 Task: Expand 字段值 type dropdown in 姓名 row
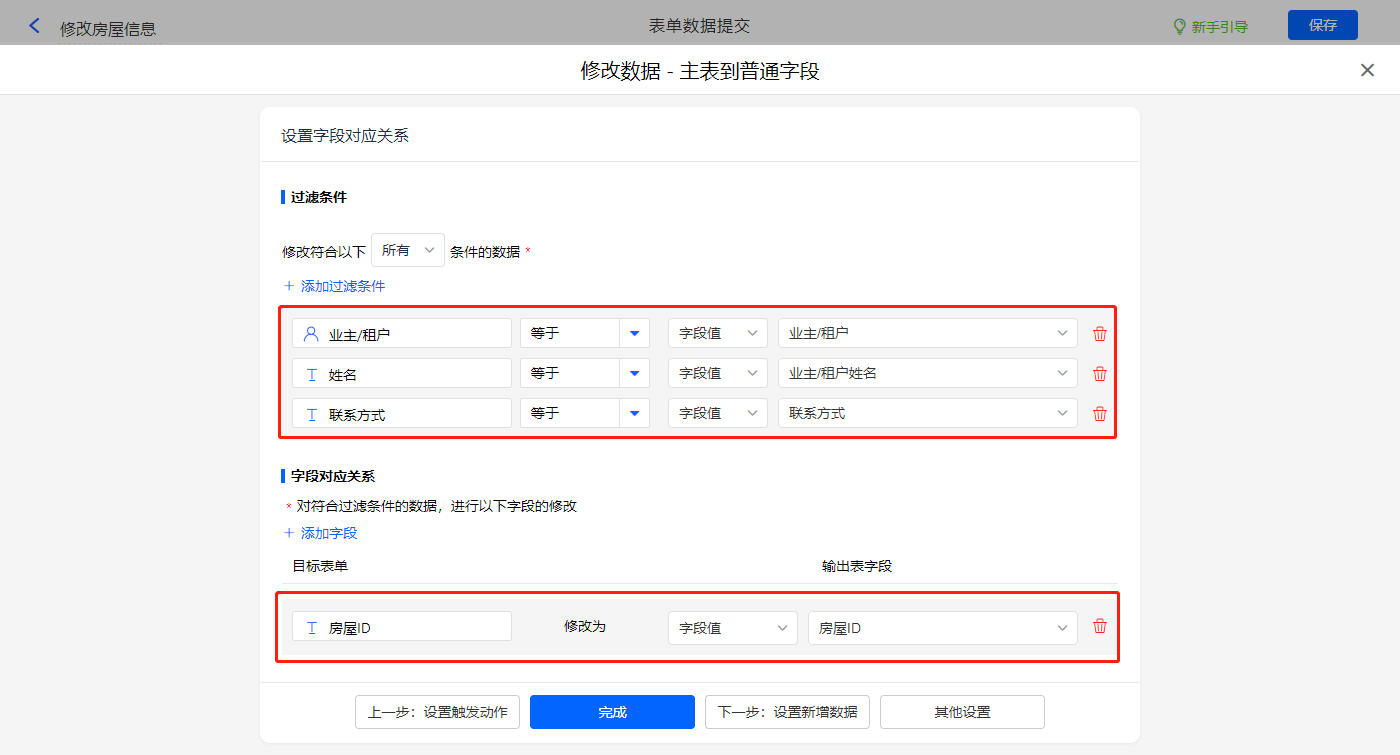pos(717,373)
